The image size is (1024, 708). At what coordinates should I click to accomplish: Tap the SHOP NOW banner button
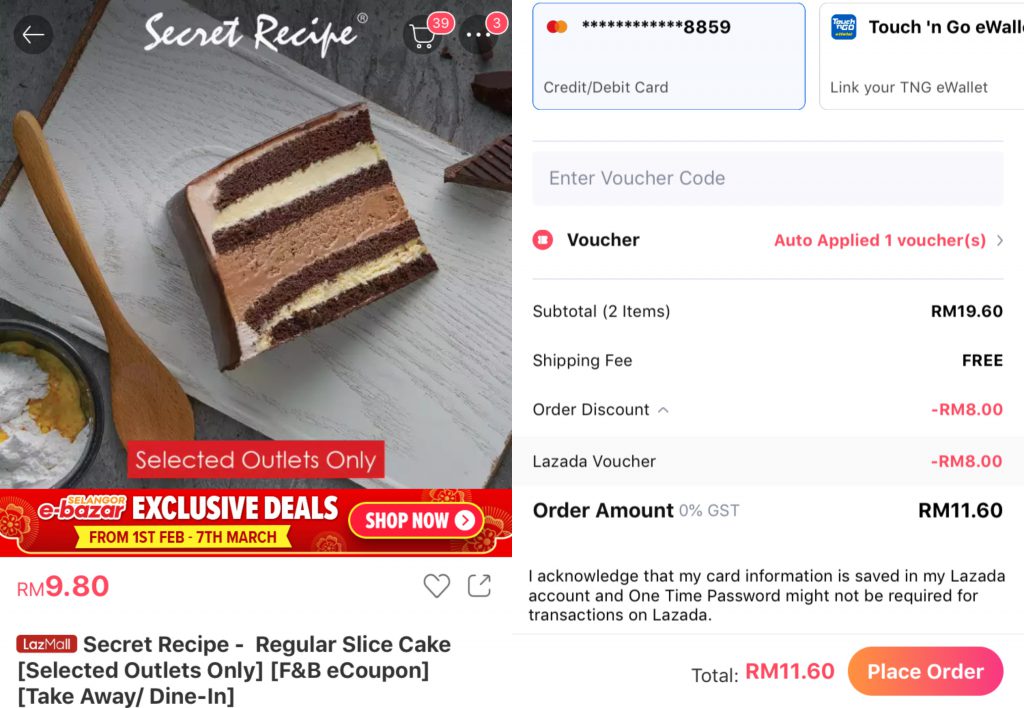coord(416,521)
